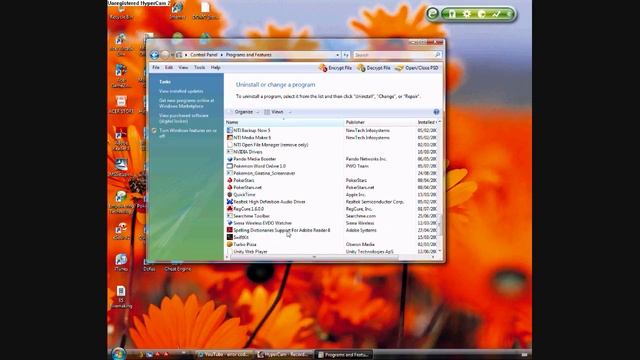Click the Control Panel breadcrumb
The width and height of the screenshot is (640, 360).
pyautogui.click(x=204, y=55)
